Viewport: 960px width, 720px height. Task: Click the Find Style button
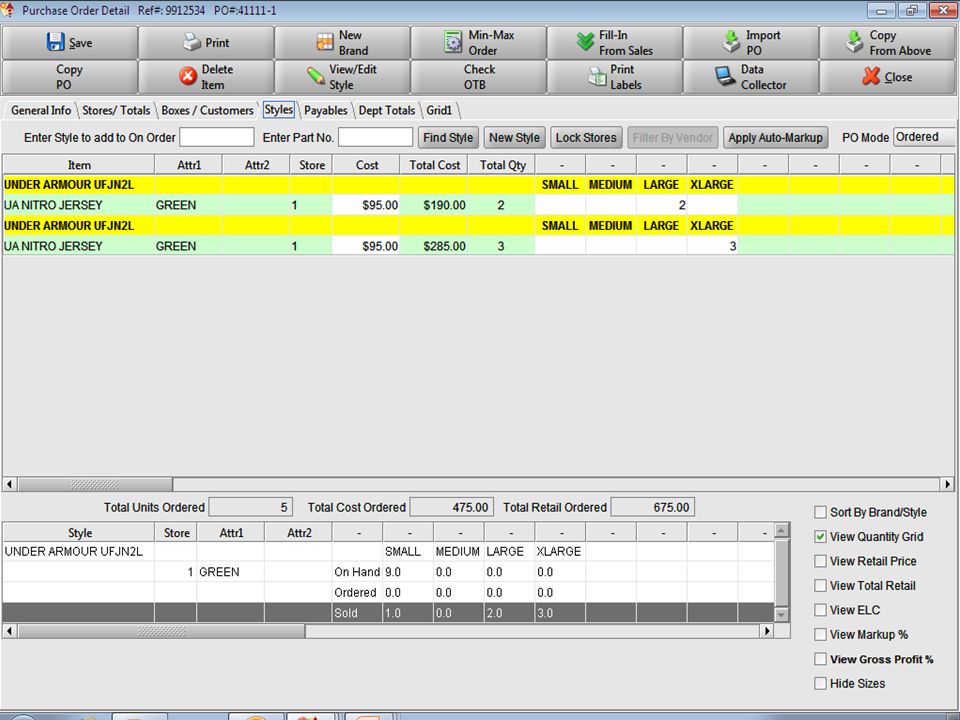(x=448, y=137)
